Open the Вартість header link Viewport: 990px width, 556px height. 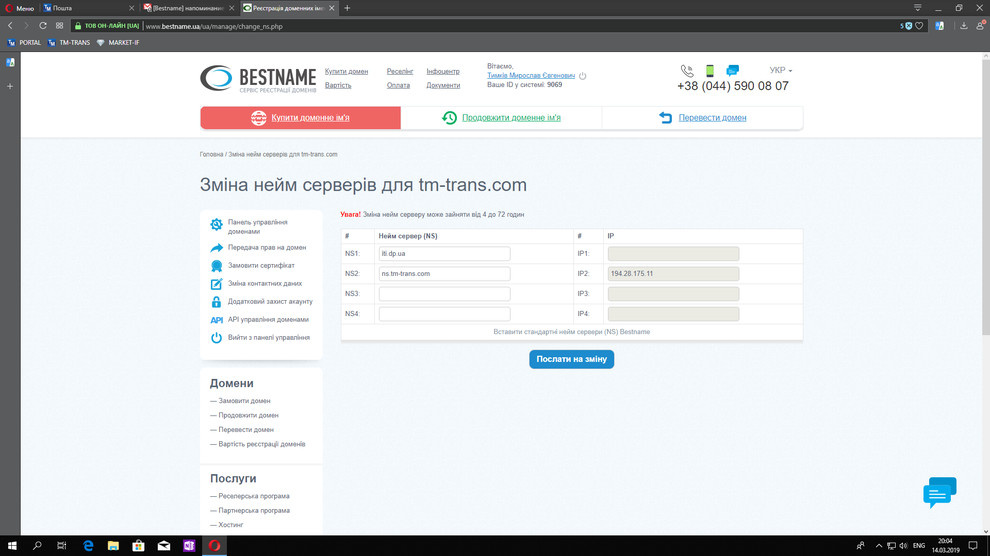tap(338, 85)
